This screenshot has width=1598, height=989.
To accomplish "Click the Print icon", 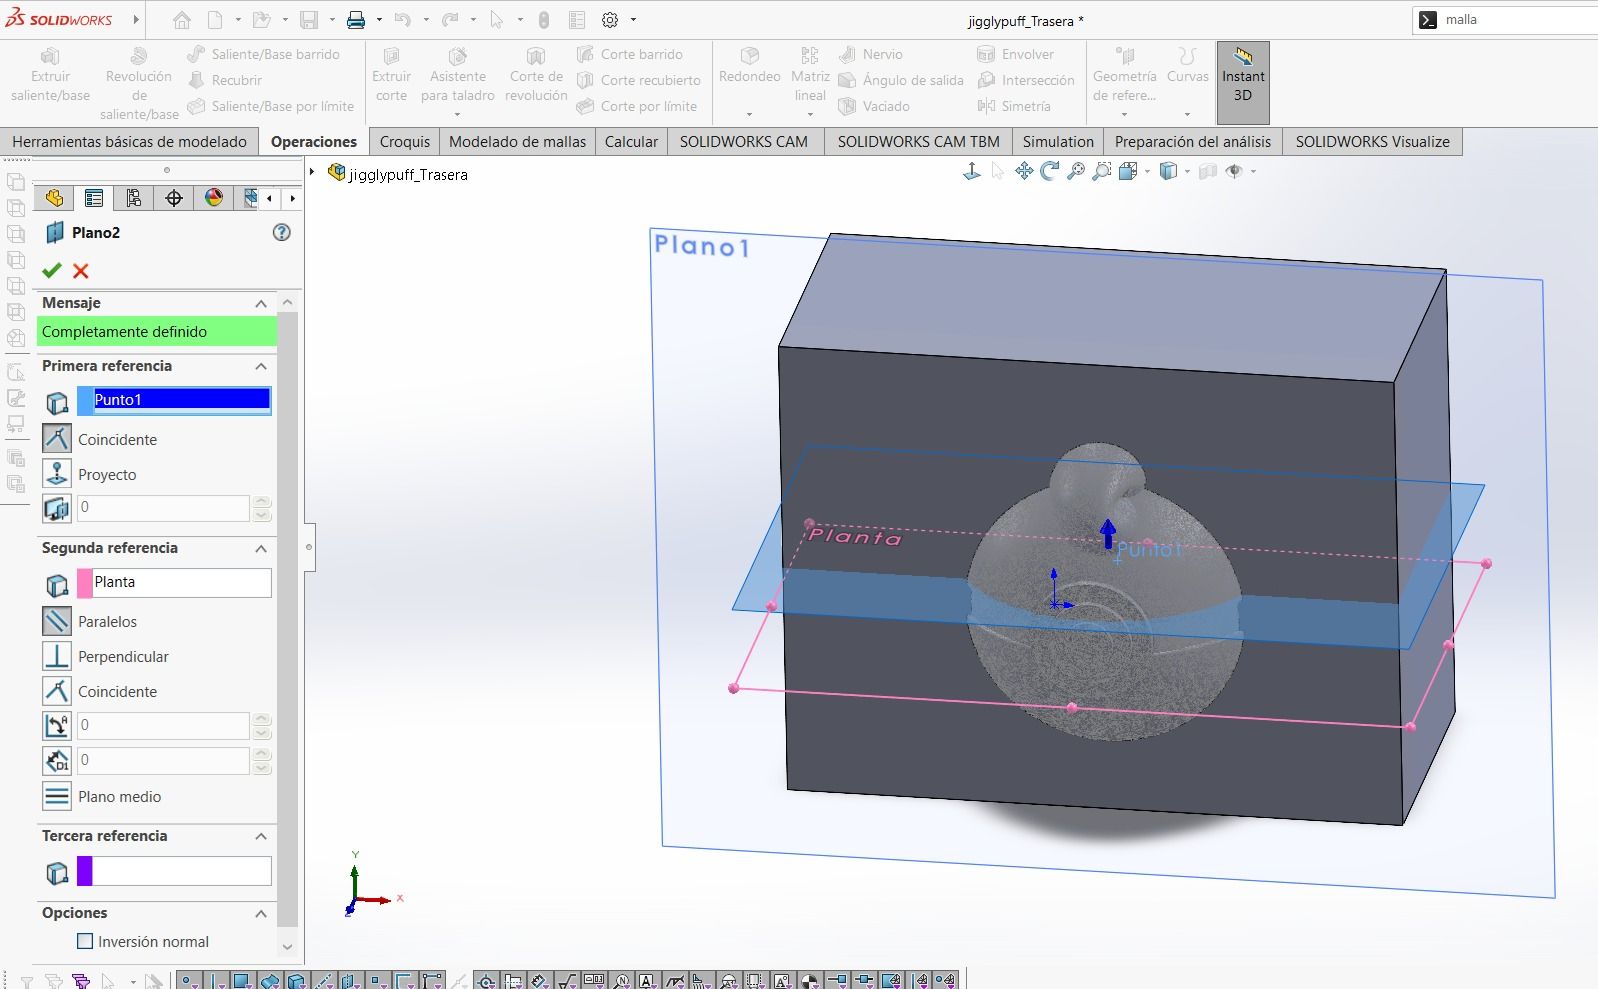I will (356, 20).
